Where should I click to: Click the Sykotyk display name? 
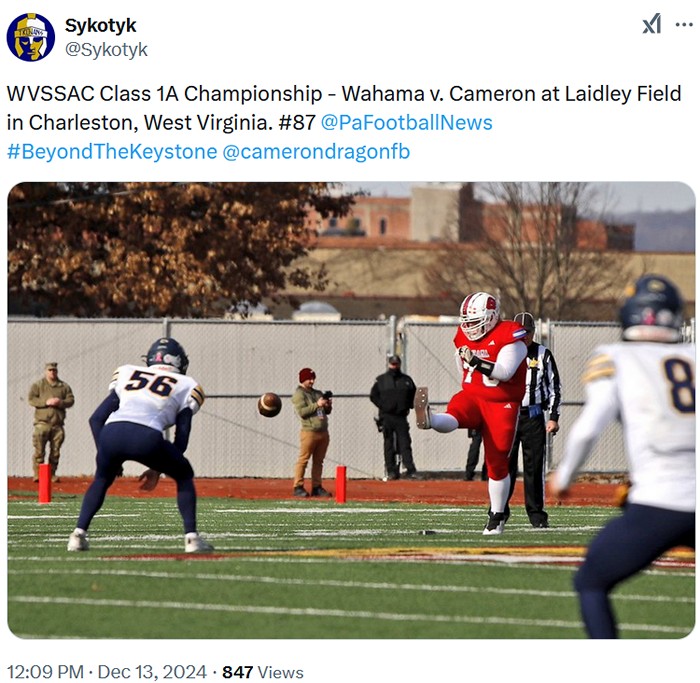click(100, 25)
